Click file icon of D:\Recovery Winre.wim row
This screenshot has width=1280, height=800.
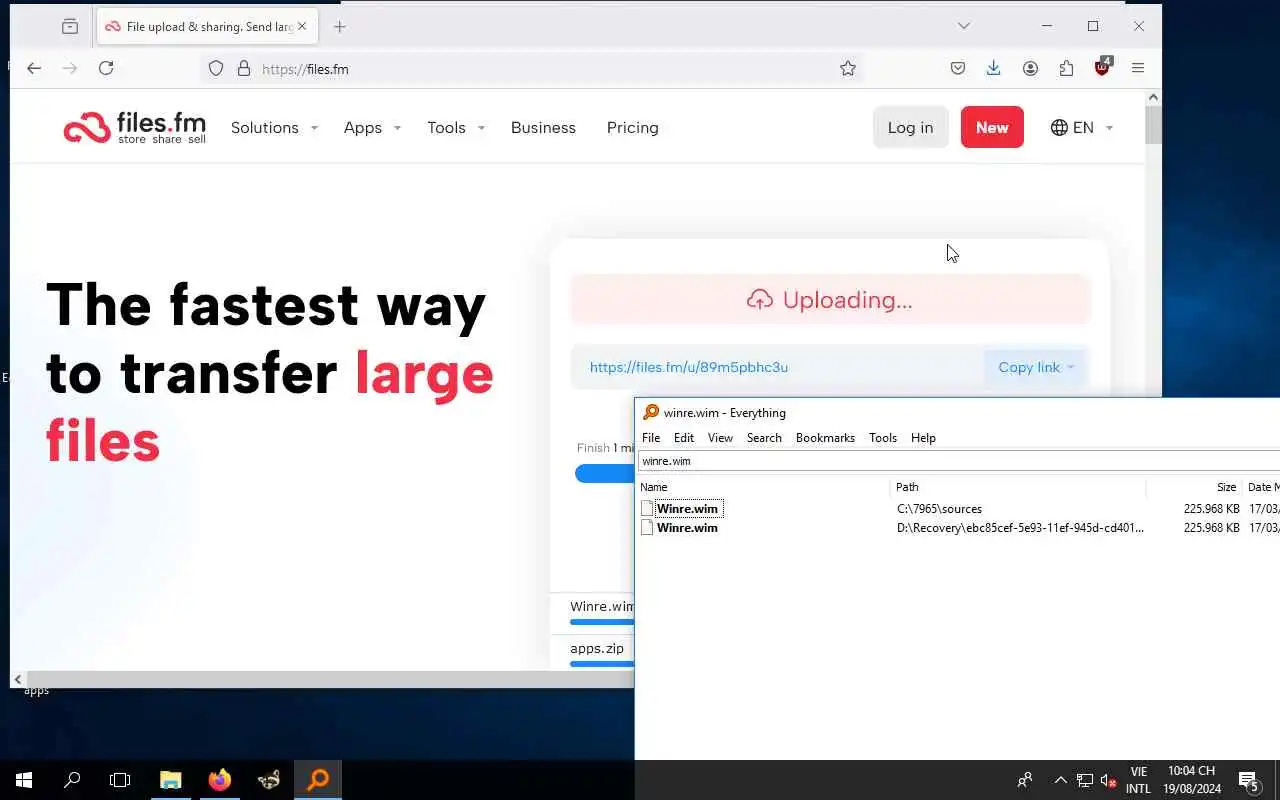(647, 528)
